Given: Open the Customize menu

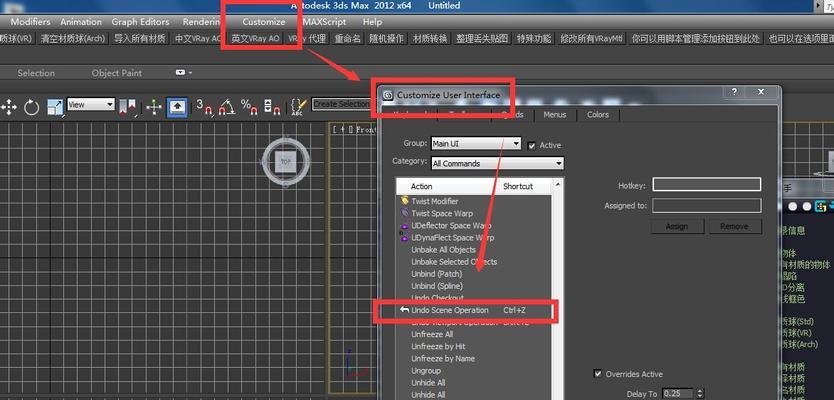Looking at the screenshot, I should 264,22.
